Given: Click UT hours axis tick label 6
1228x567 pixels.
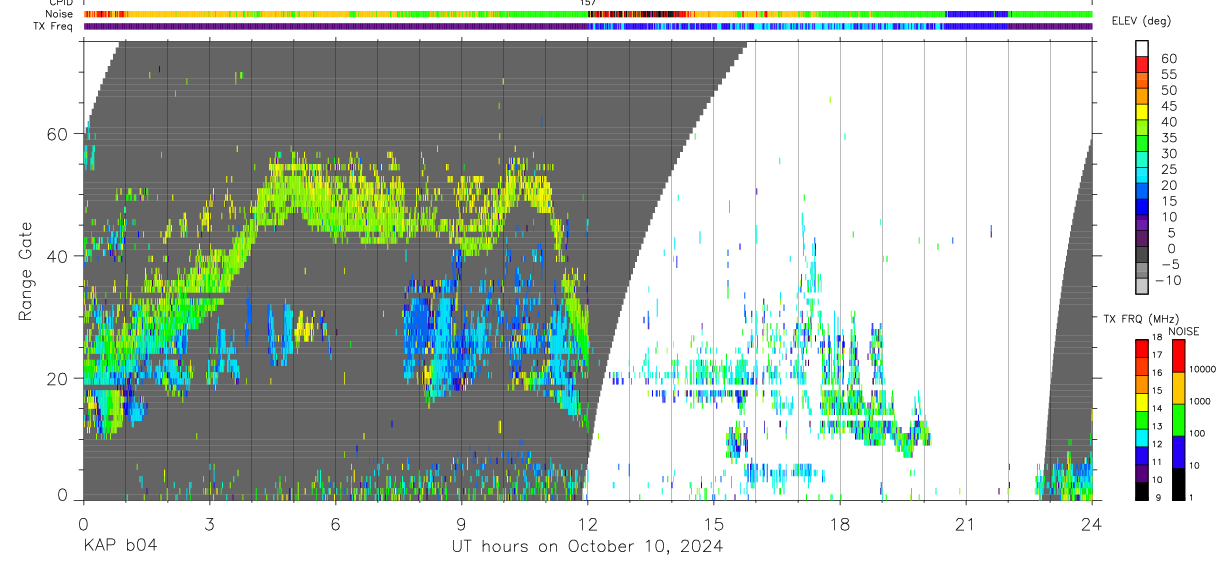Looking at the screenshot, I should [x=335, y=524].
